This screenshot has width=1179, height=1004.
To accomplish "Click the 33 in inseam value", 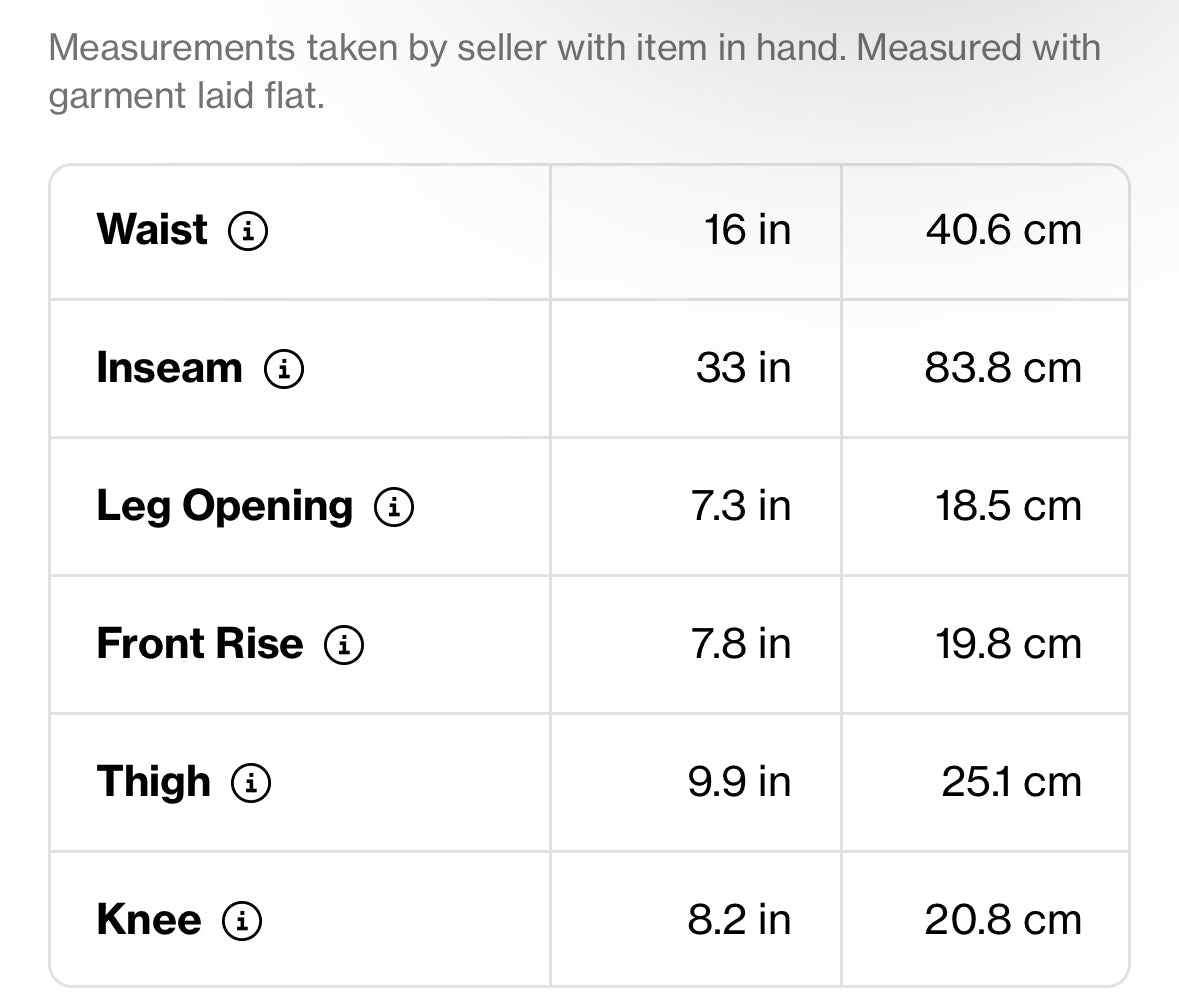I will (x=743, y=369).
